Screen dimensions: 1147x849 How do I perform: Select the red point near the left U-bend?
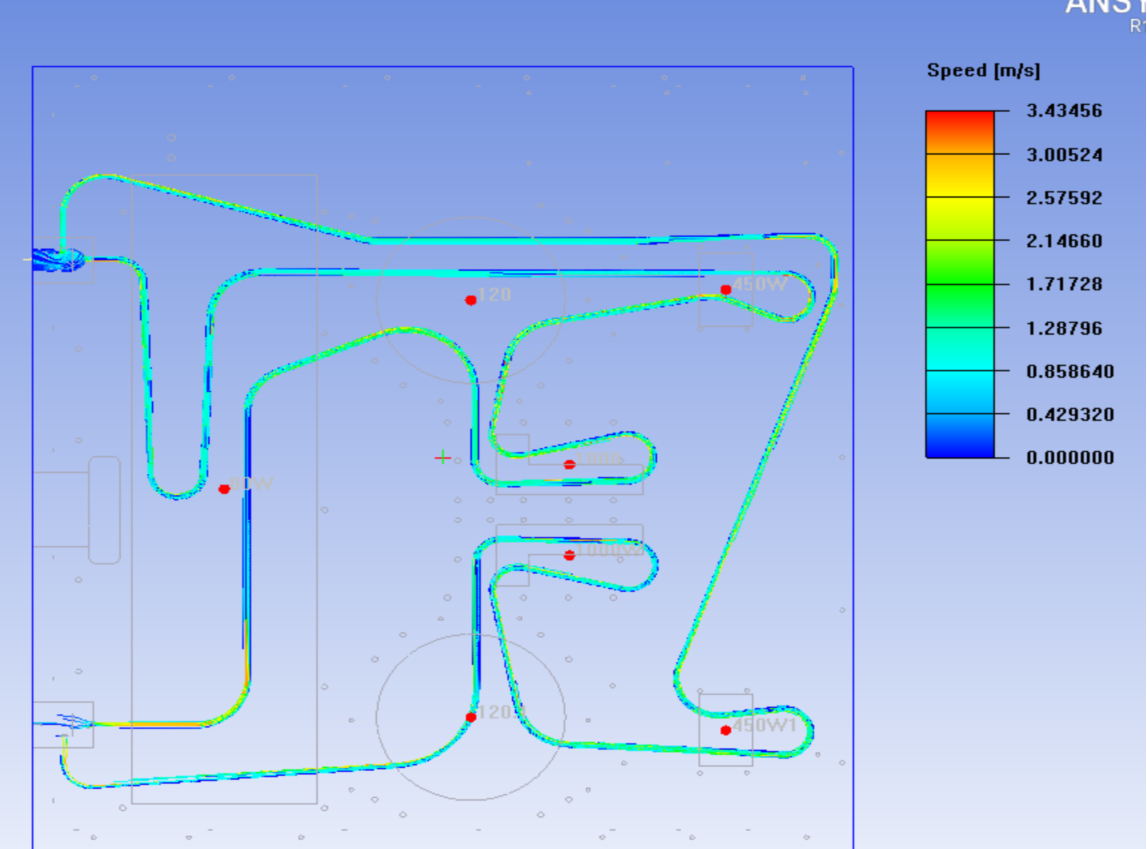224,489
